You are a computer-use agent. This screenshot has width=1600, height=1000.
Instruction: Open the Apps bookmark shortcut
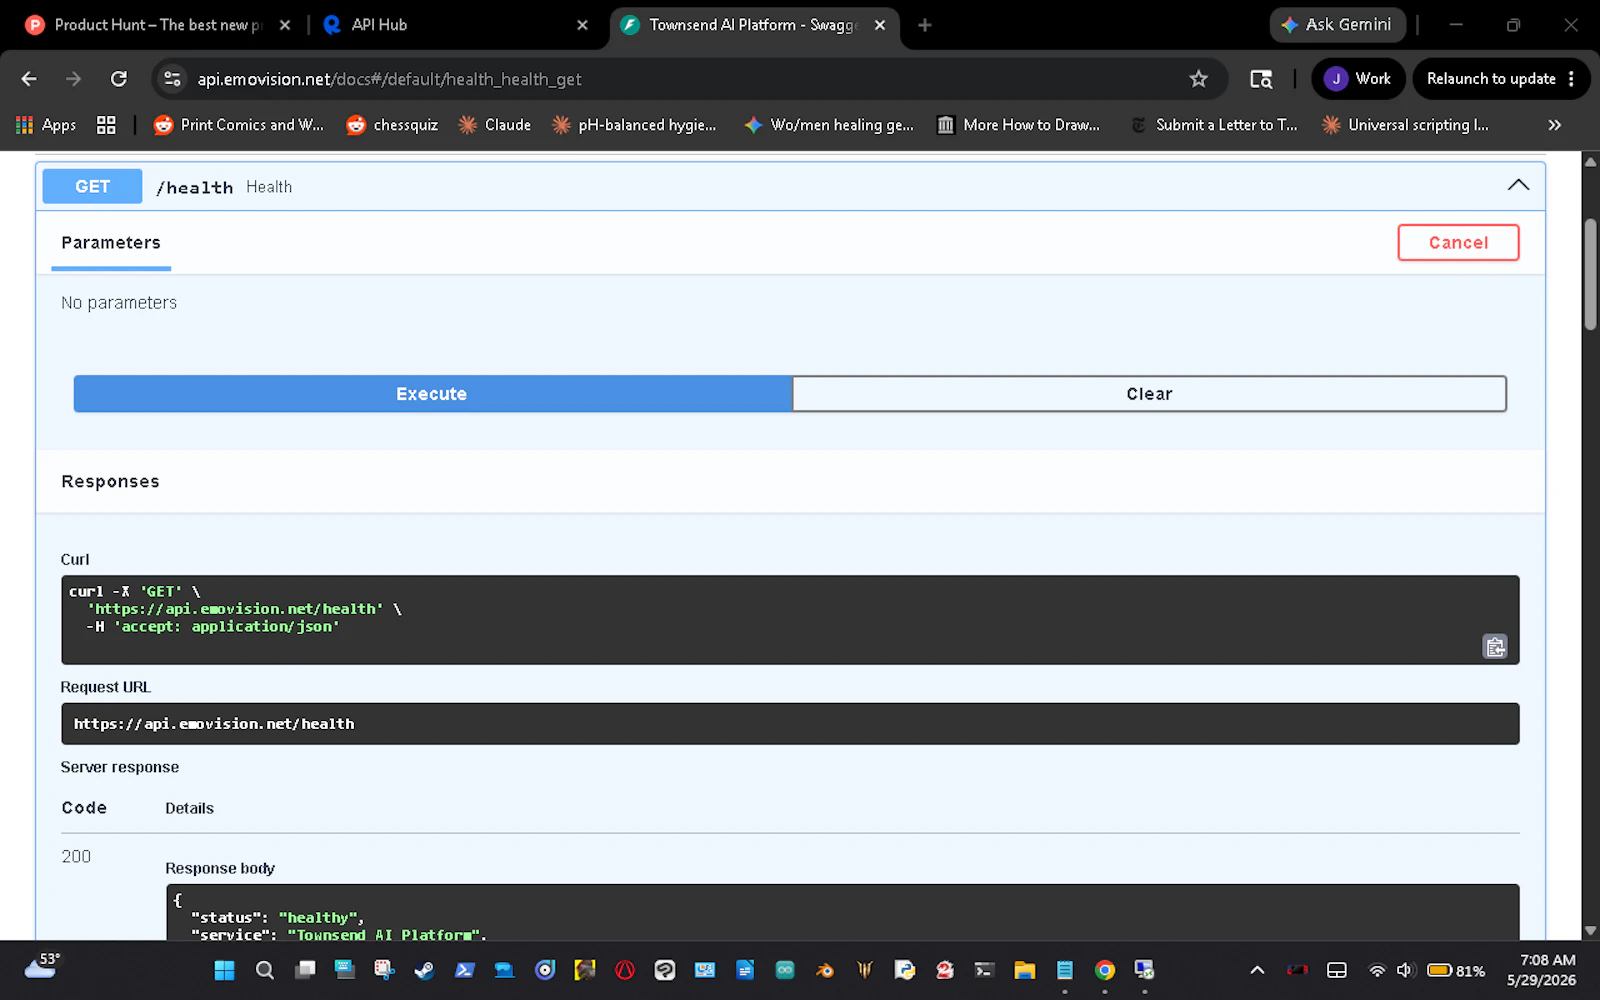(46, 125)
